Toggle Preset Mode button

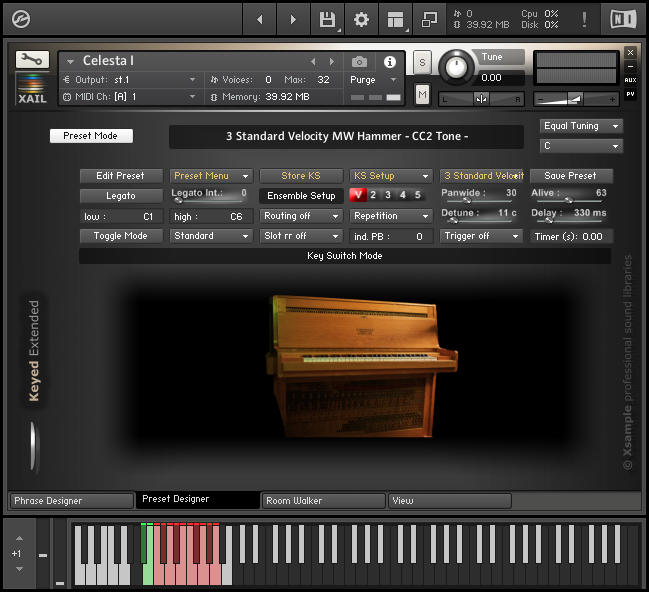(91, 136)
